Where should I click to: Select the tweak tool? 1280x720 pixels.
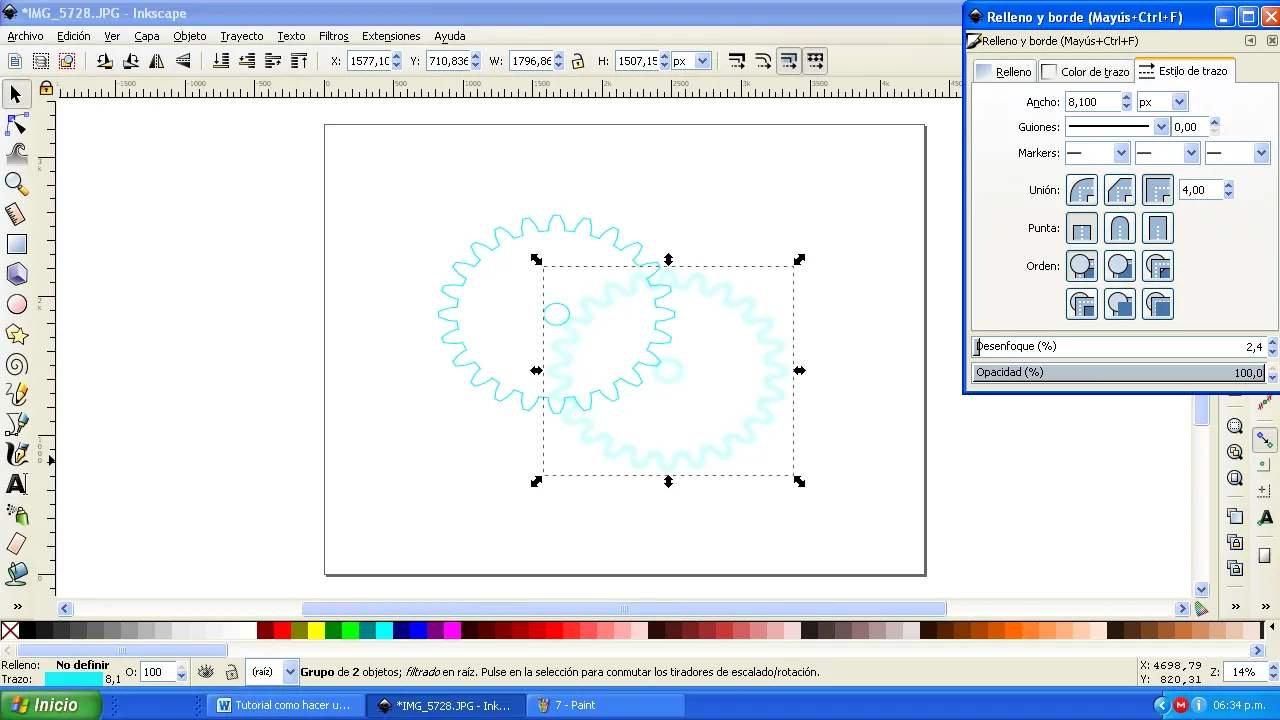tap(16, 154)
